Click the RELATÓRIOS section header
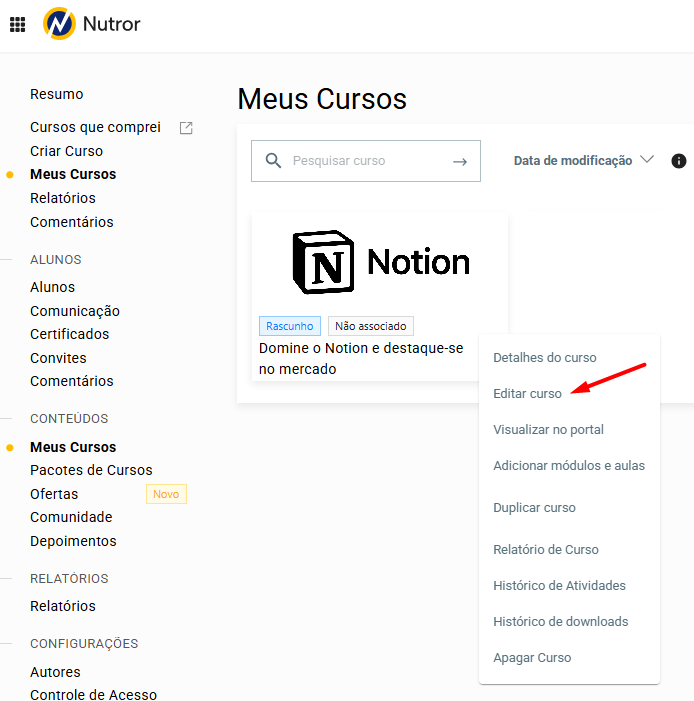The height and width of the screenshot is (701, 694). coord(69,579)
